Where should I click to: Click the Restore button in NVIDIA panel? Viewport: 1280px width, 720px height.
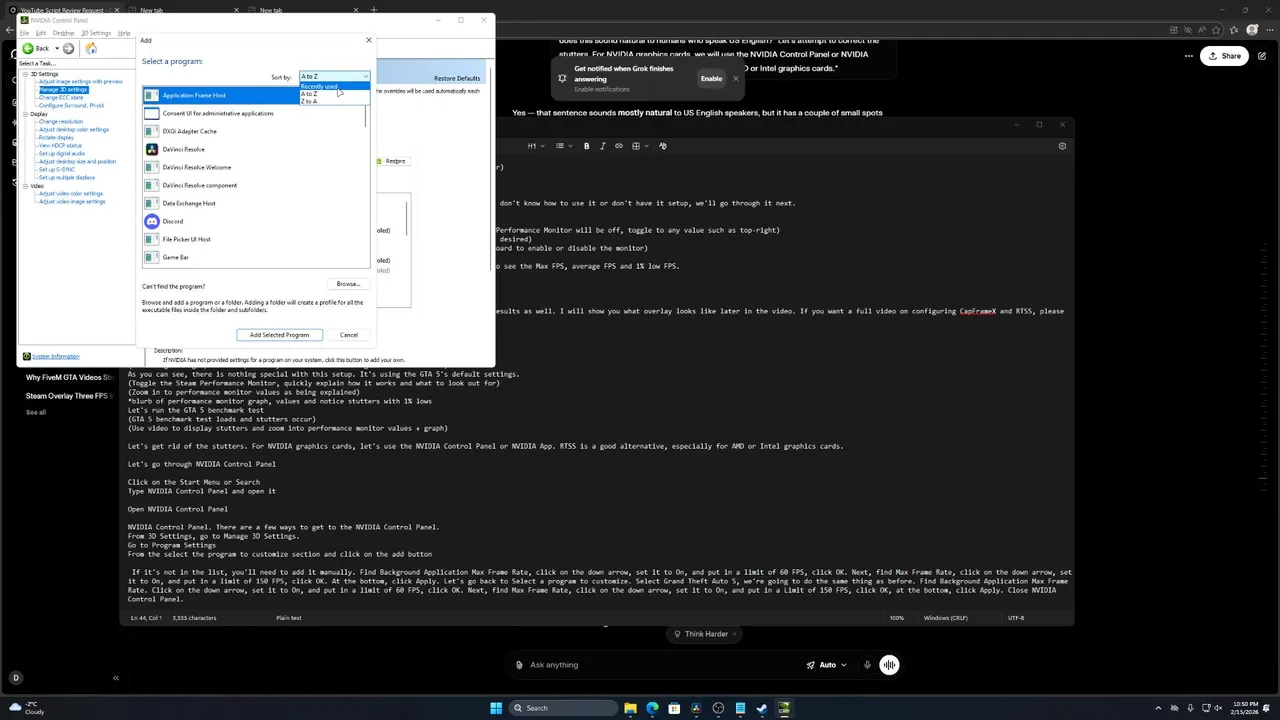395,161
